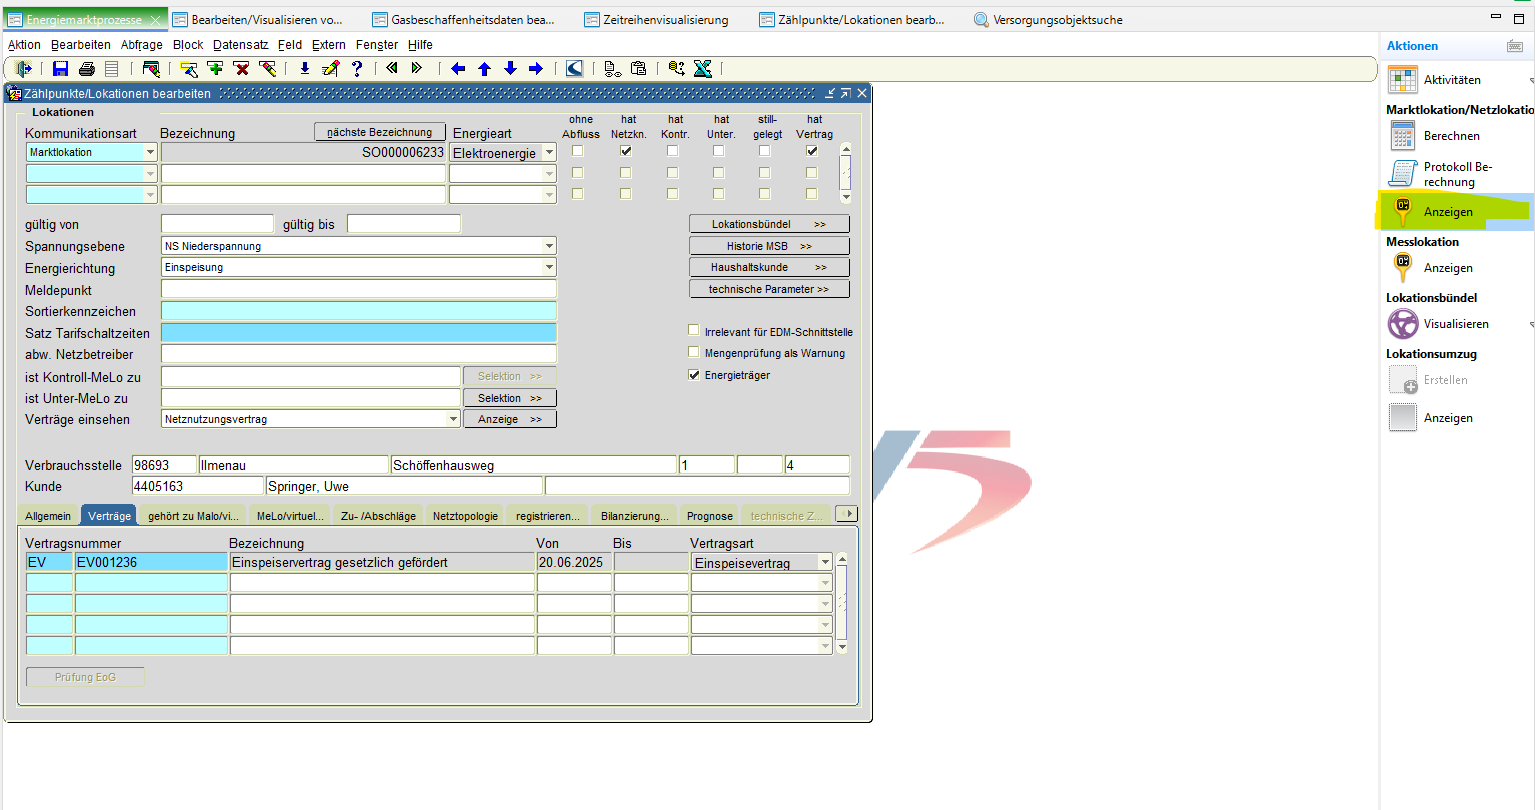Click the Lokationsbündel Visualisieren icon

(x=1403, y=324)
